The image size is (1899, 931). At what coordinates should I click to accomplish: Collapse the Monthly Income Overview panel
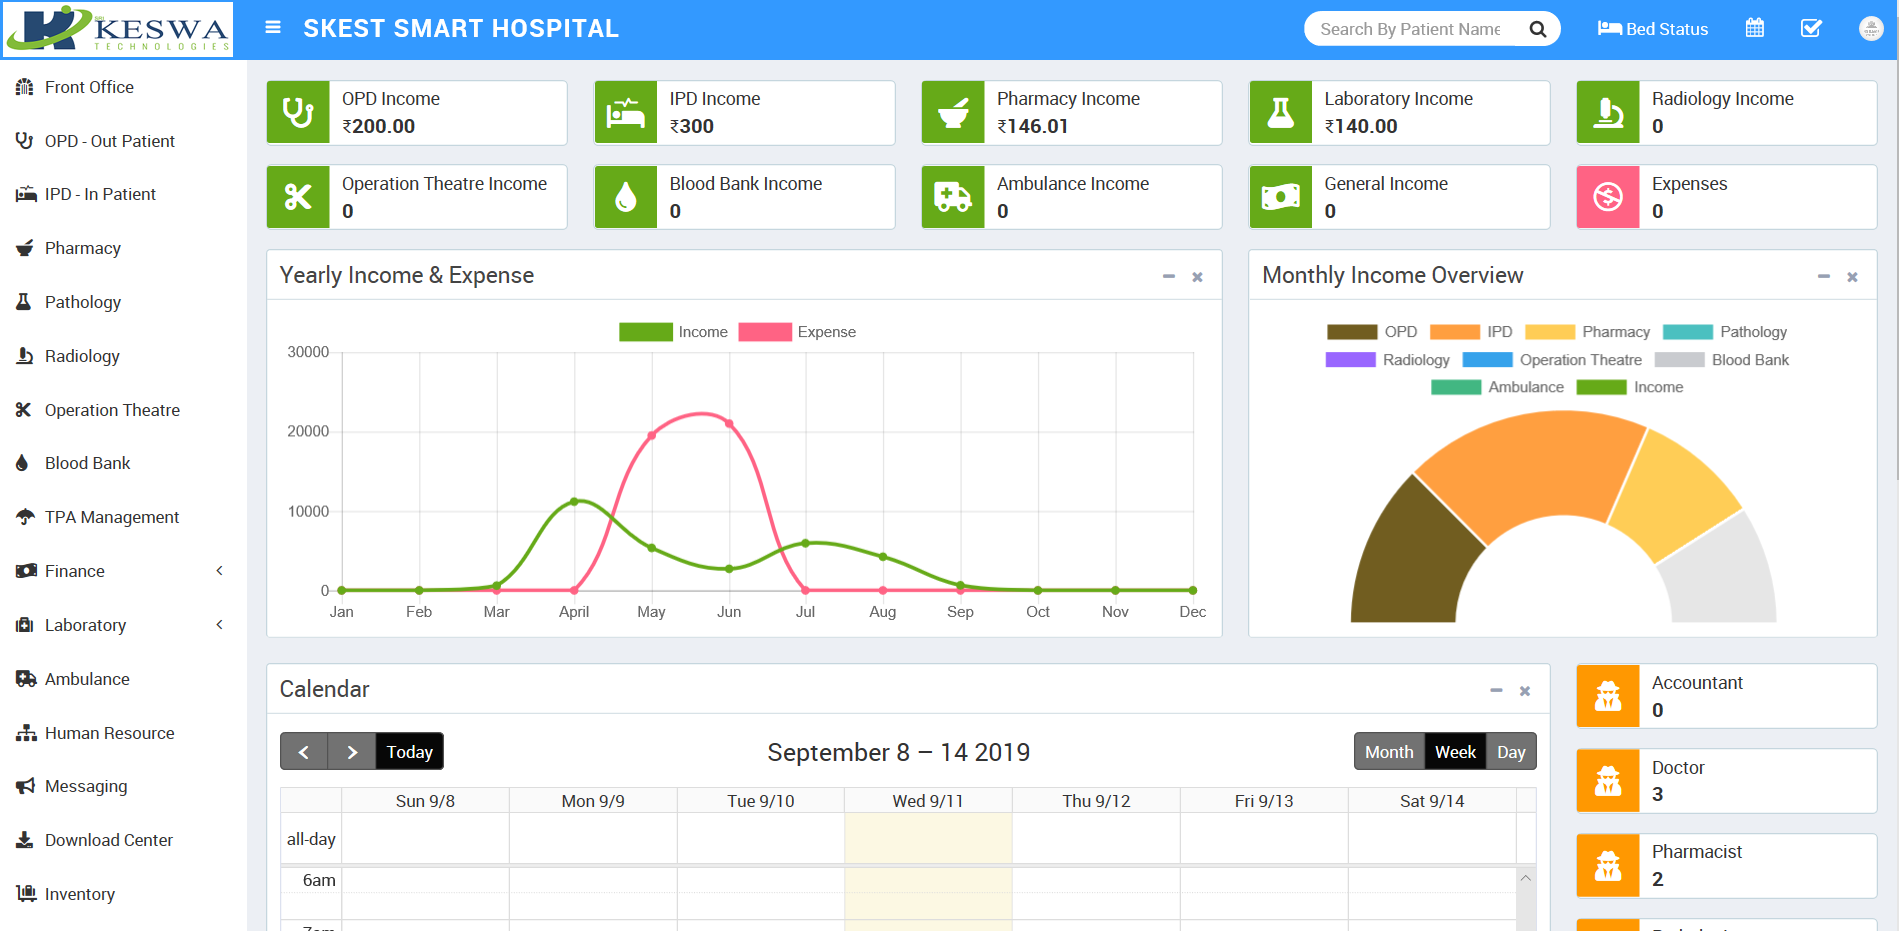pyautogui.click(x=1824, y=276)
